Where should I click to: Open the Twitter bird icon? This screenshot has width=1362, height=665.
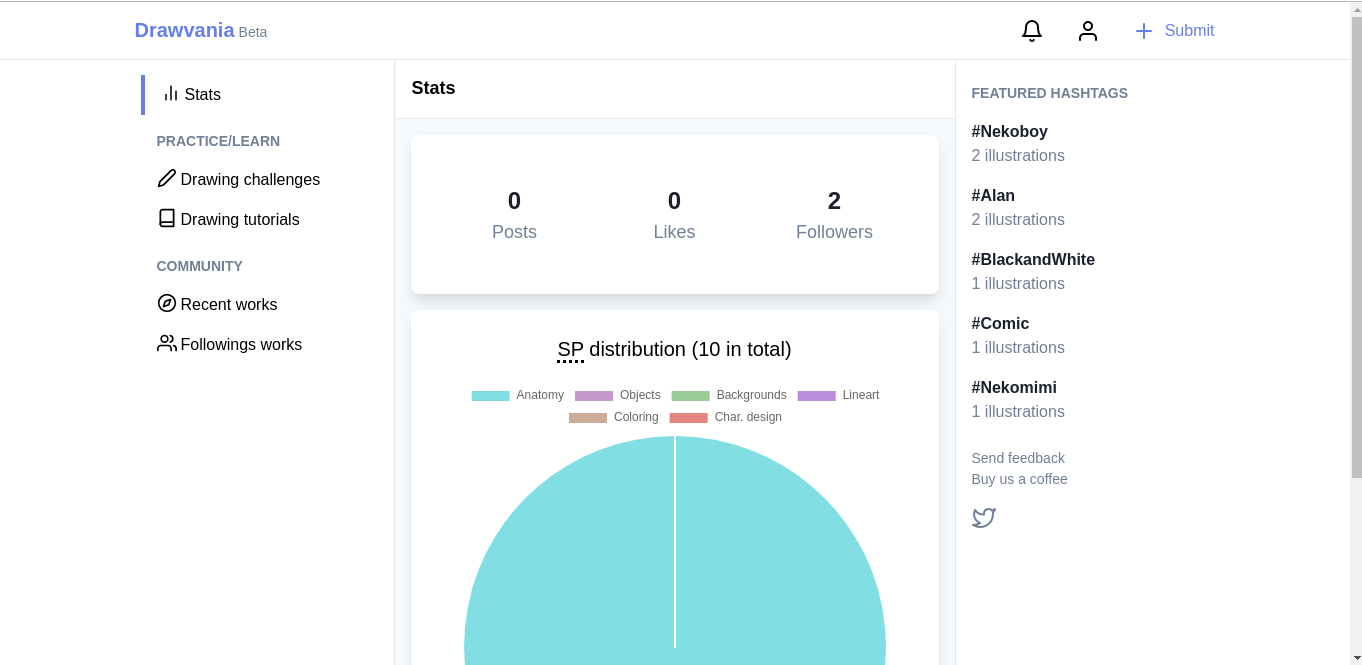pyautogui.click(x=984, y=518)
